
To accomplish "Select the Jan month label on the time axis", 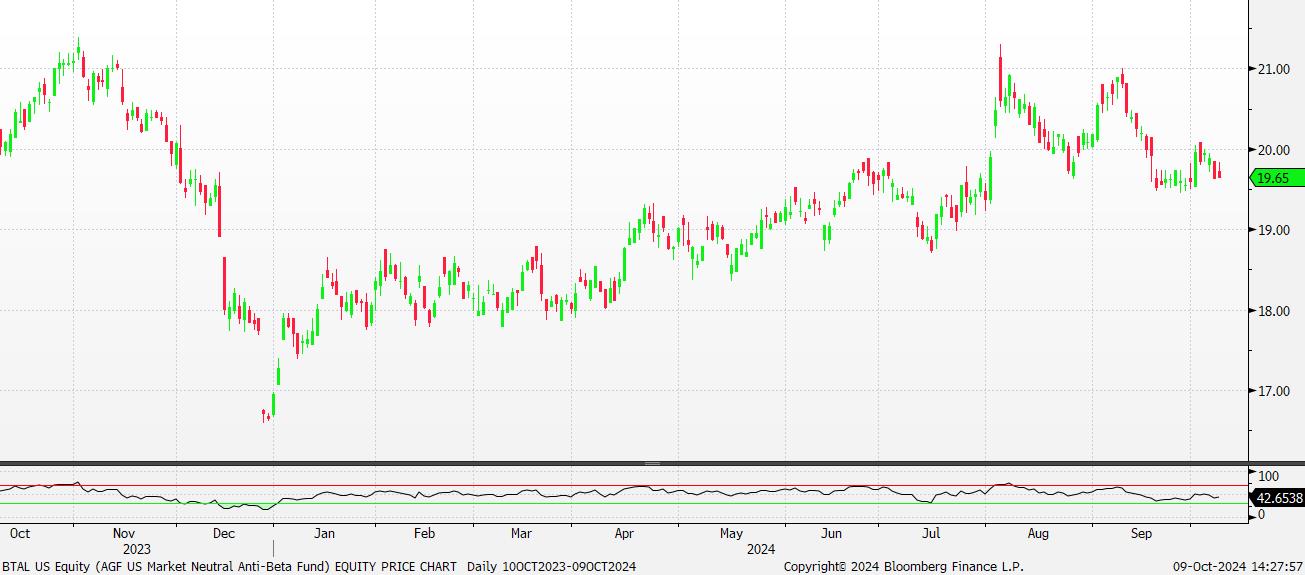I will (x=327, y=534).
